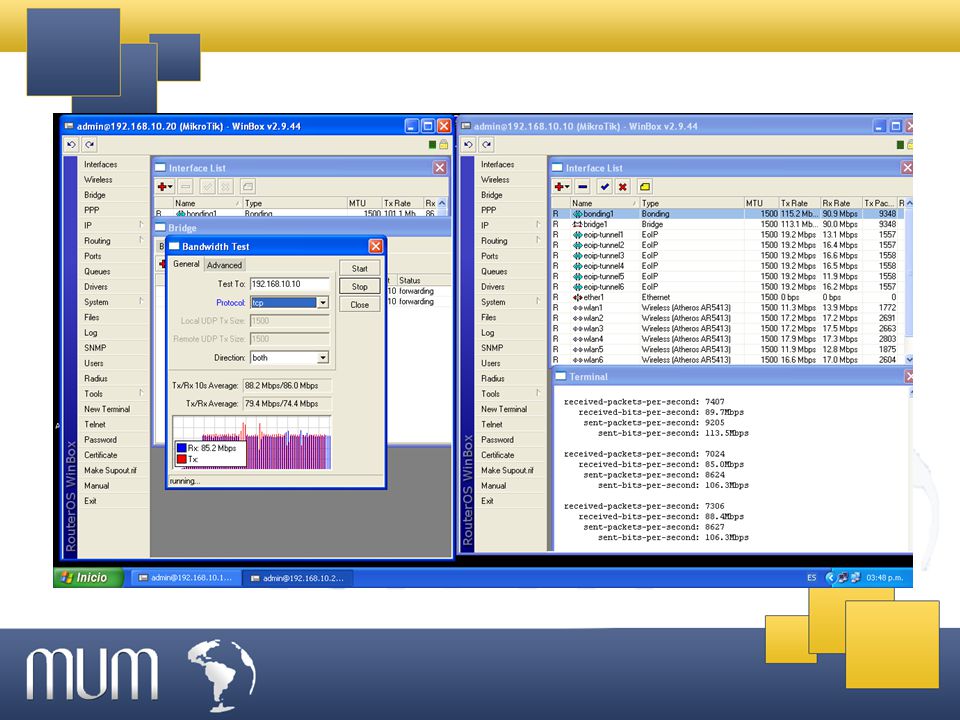Switch to the Advanced tab in Bandwidth Test
The height and width of the screenshot is (720, 960).
(224, 265)
